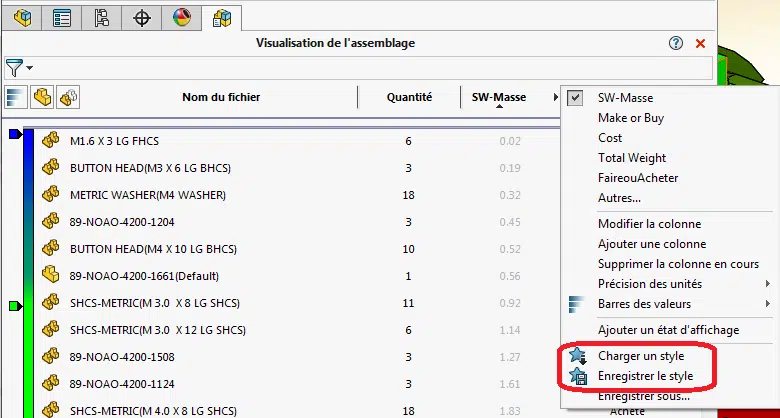Click icon of 89-NOAO-4200-1508
The height and width of the screenshot is (418, 780).
coord(50,356)
